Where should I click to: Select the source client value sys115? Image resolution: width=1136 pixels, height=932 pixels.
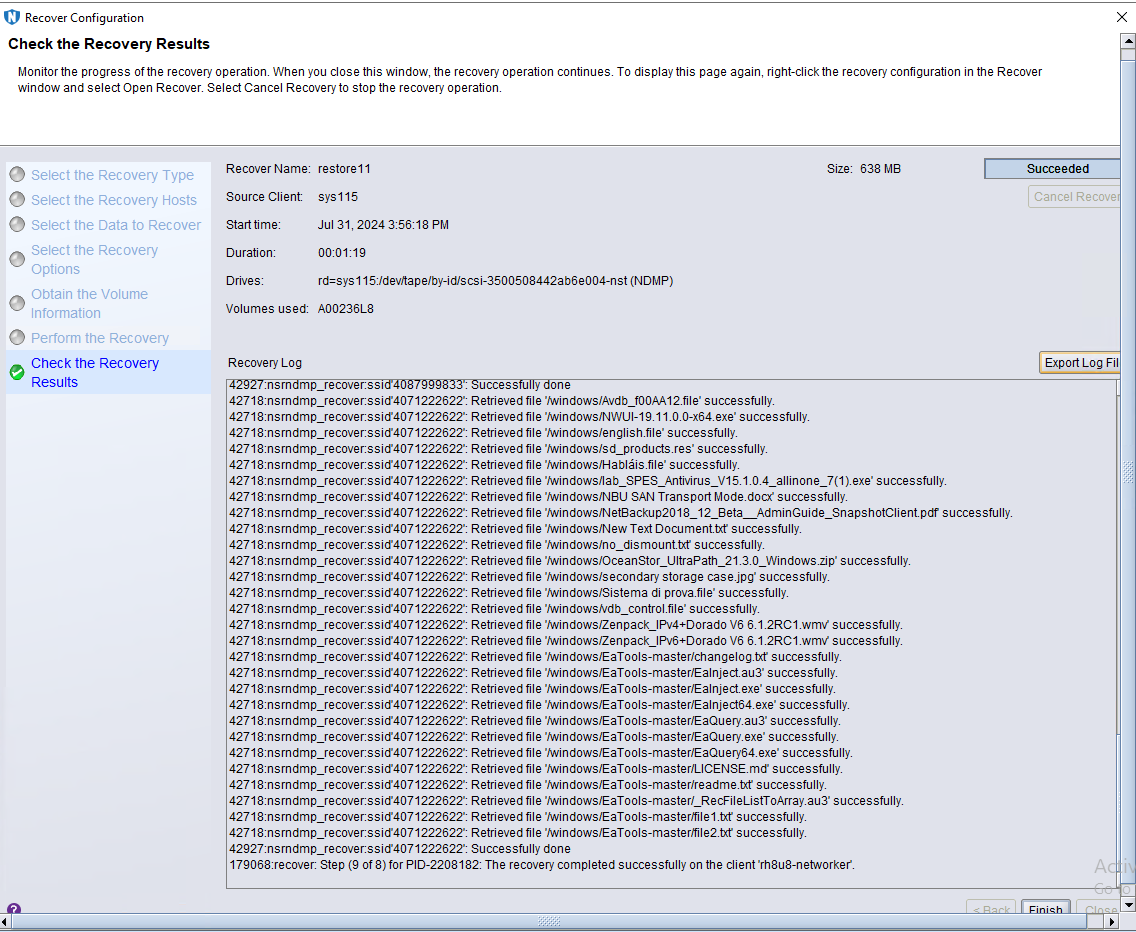click(x=338, y=196)
